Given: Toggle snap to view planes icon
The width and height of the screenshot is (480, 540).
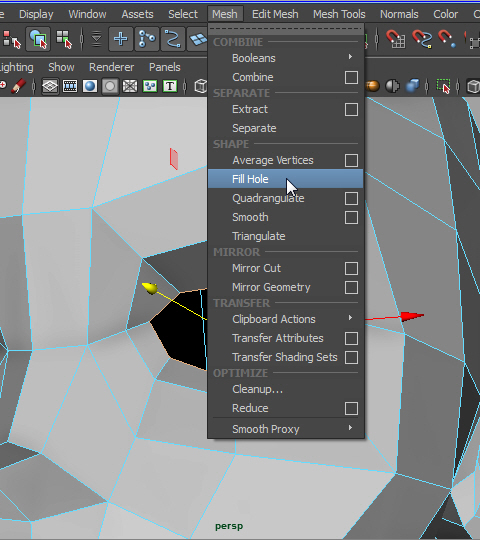Looking at the screenshot, I should 198,39.
